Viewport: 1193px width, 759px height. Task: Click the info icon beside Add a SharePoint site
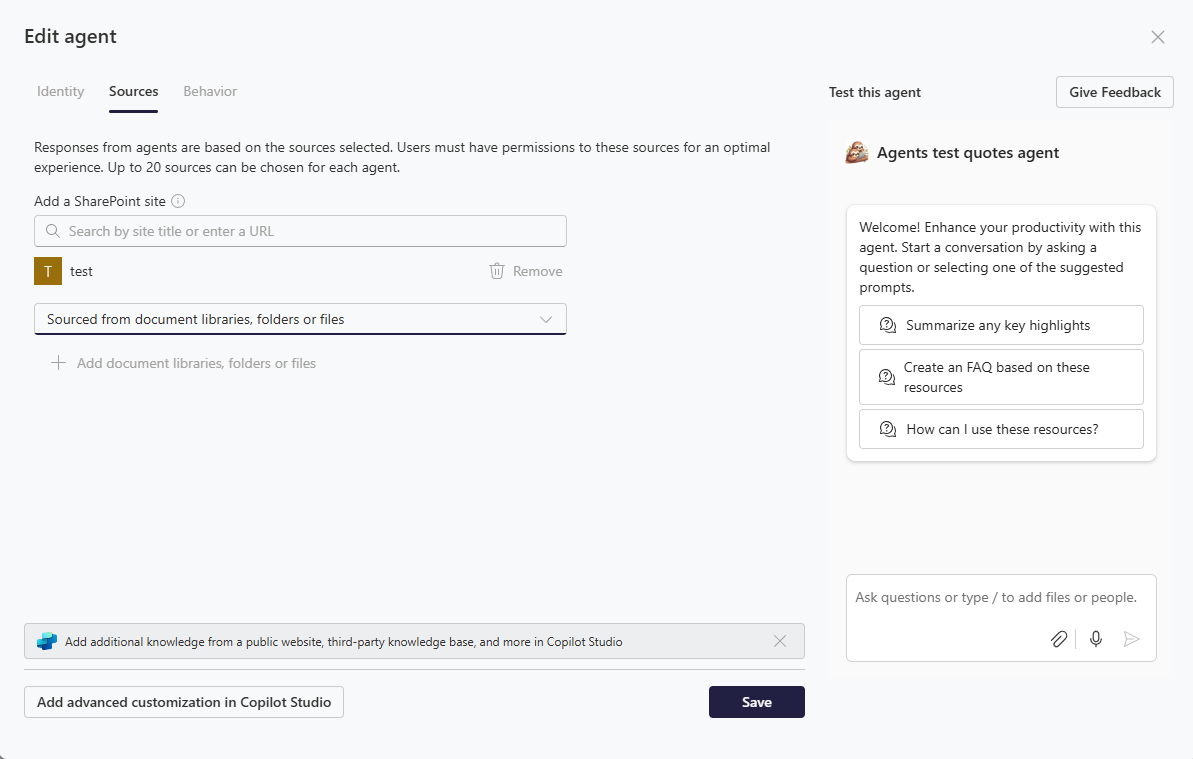[178, 201]
